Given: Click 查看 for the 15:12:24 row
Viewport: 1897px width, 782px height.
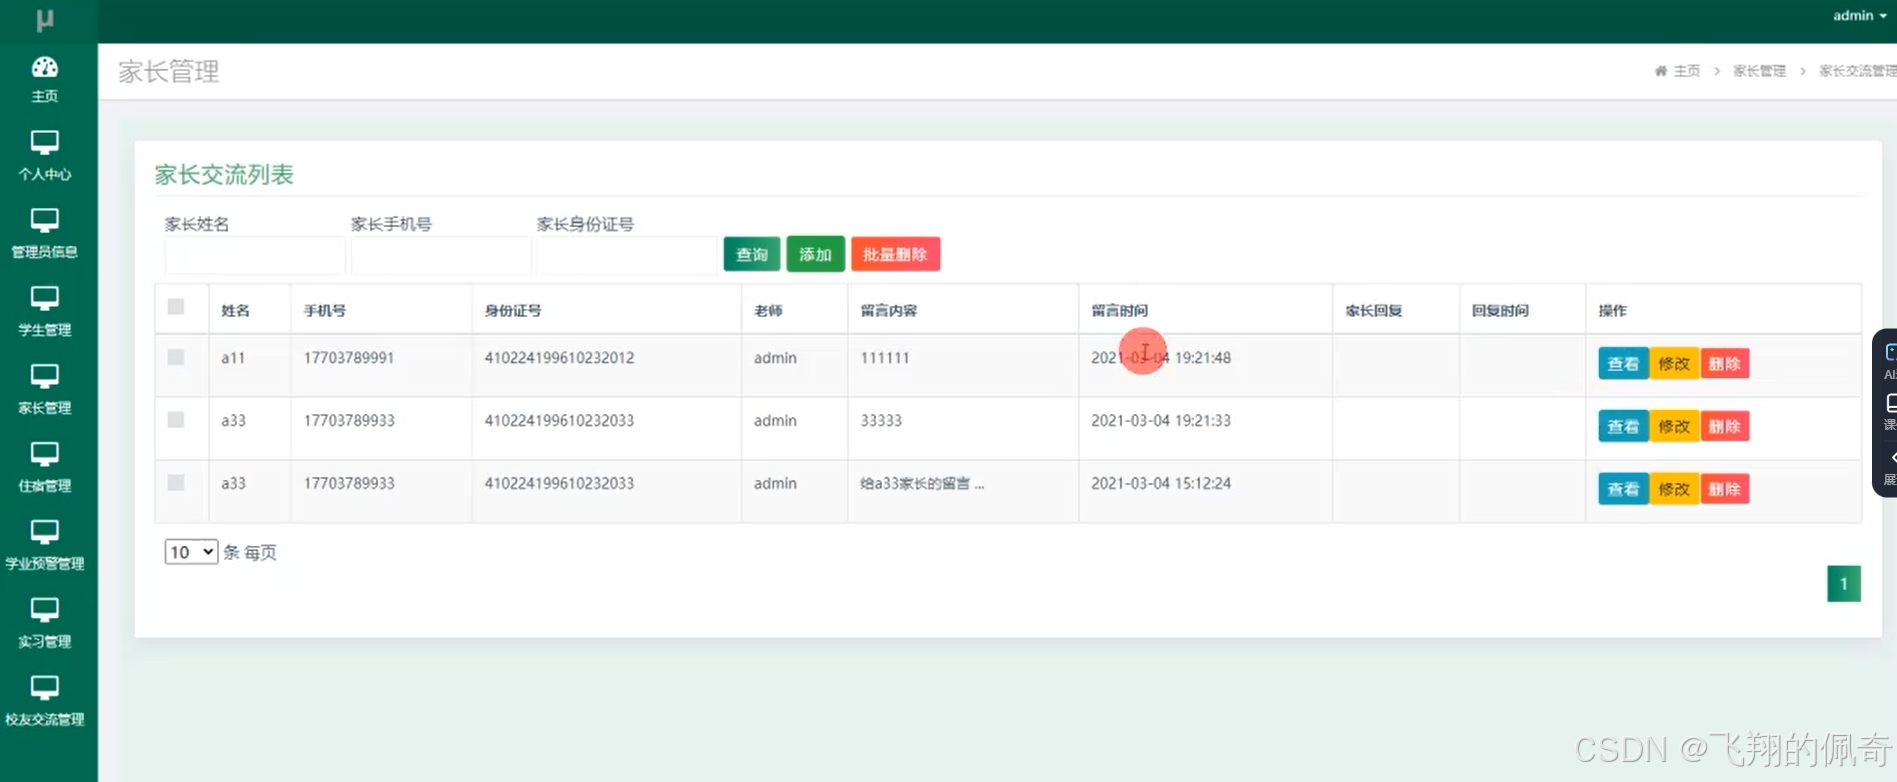Looking at the screenshot, I should point(1623,489).
